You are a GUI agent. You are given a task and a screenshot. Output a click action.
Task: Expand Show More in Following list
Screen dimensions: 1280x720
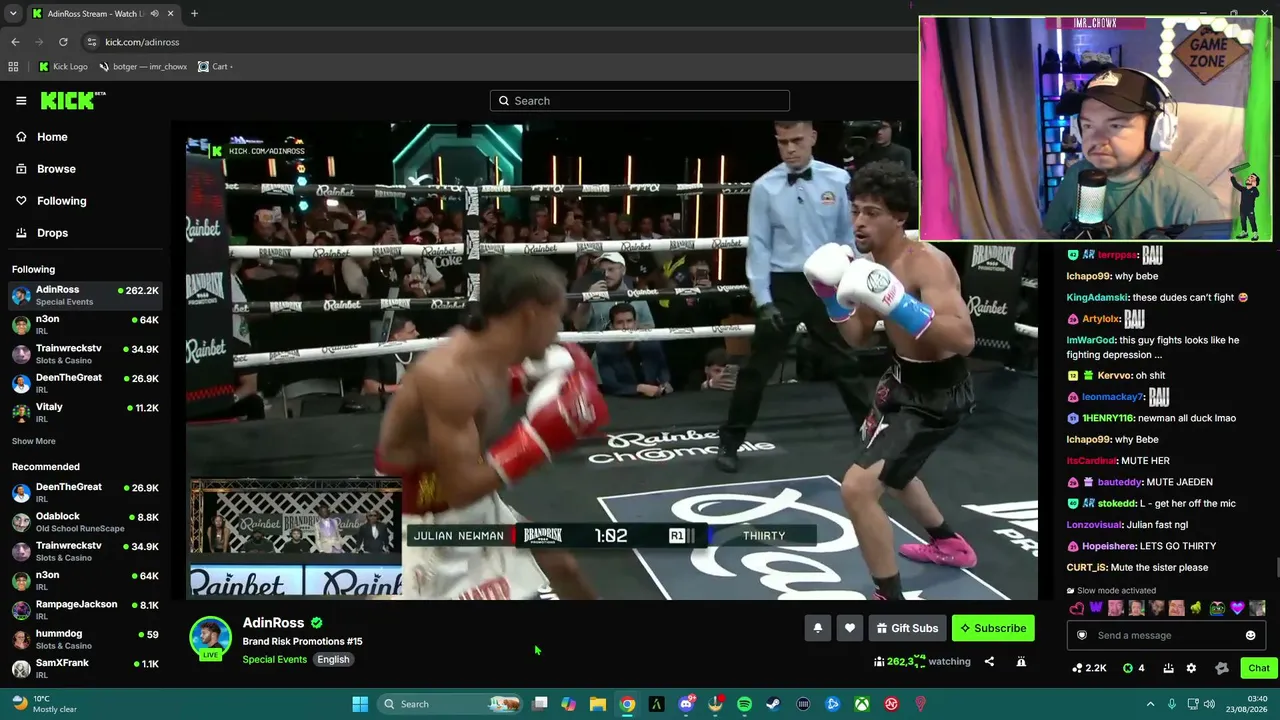34,441
